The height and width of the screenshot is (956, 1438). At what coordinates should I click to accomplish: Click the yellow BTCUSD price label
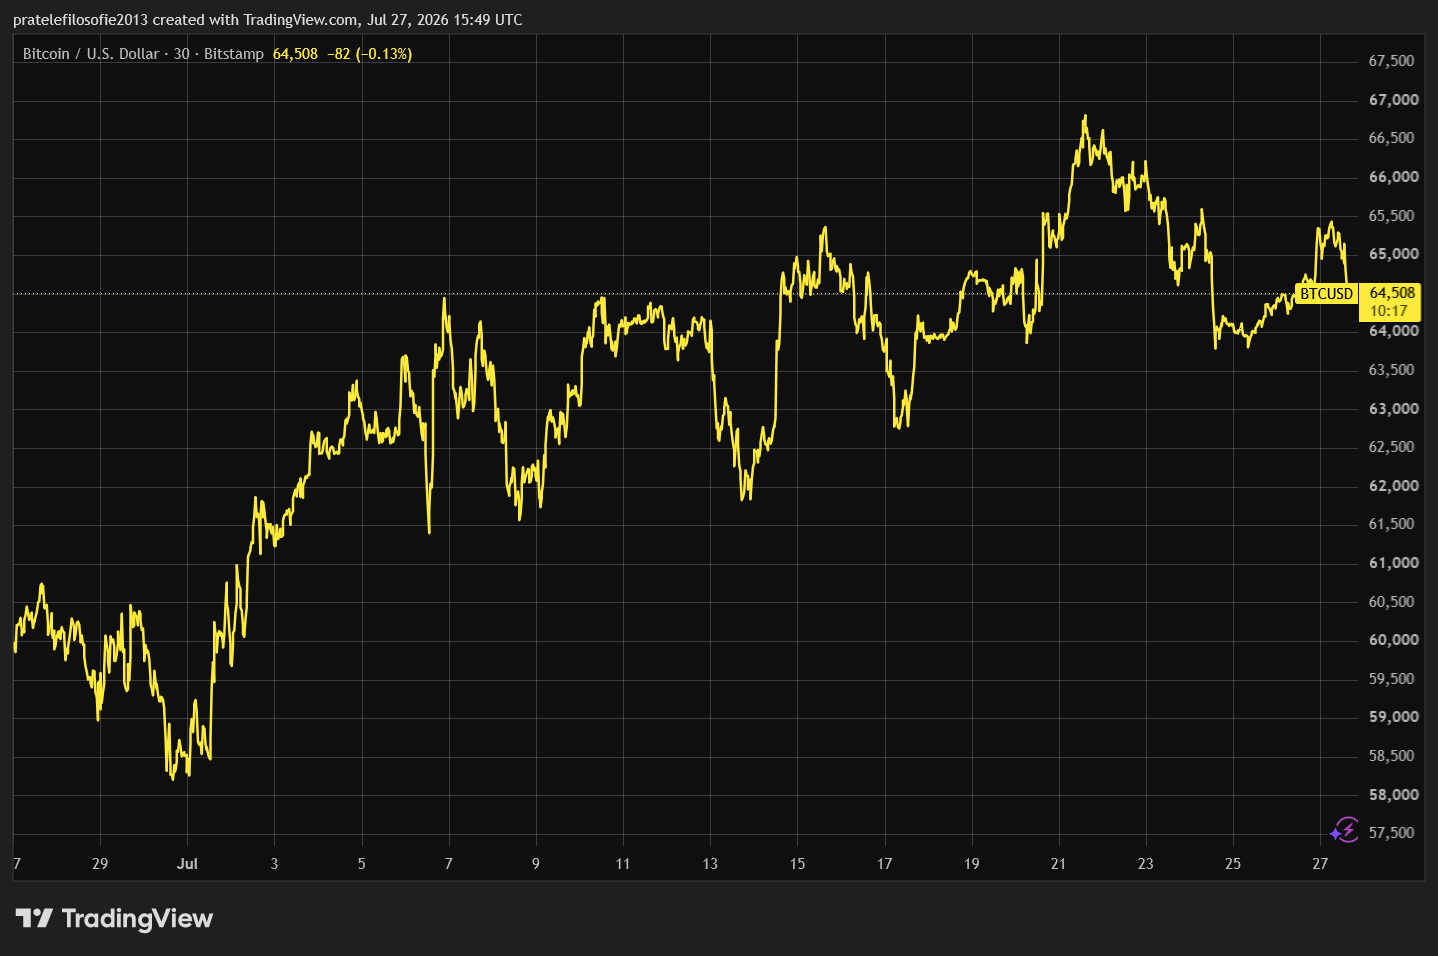tap(1326, 293)
